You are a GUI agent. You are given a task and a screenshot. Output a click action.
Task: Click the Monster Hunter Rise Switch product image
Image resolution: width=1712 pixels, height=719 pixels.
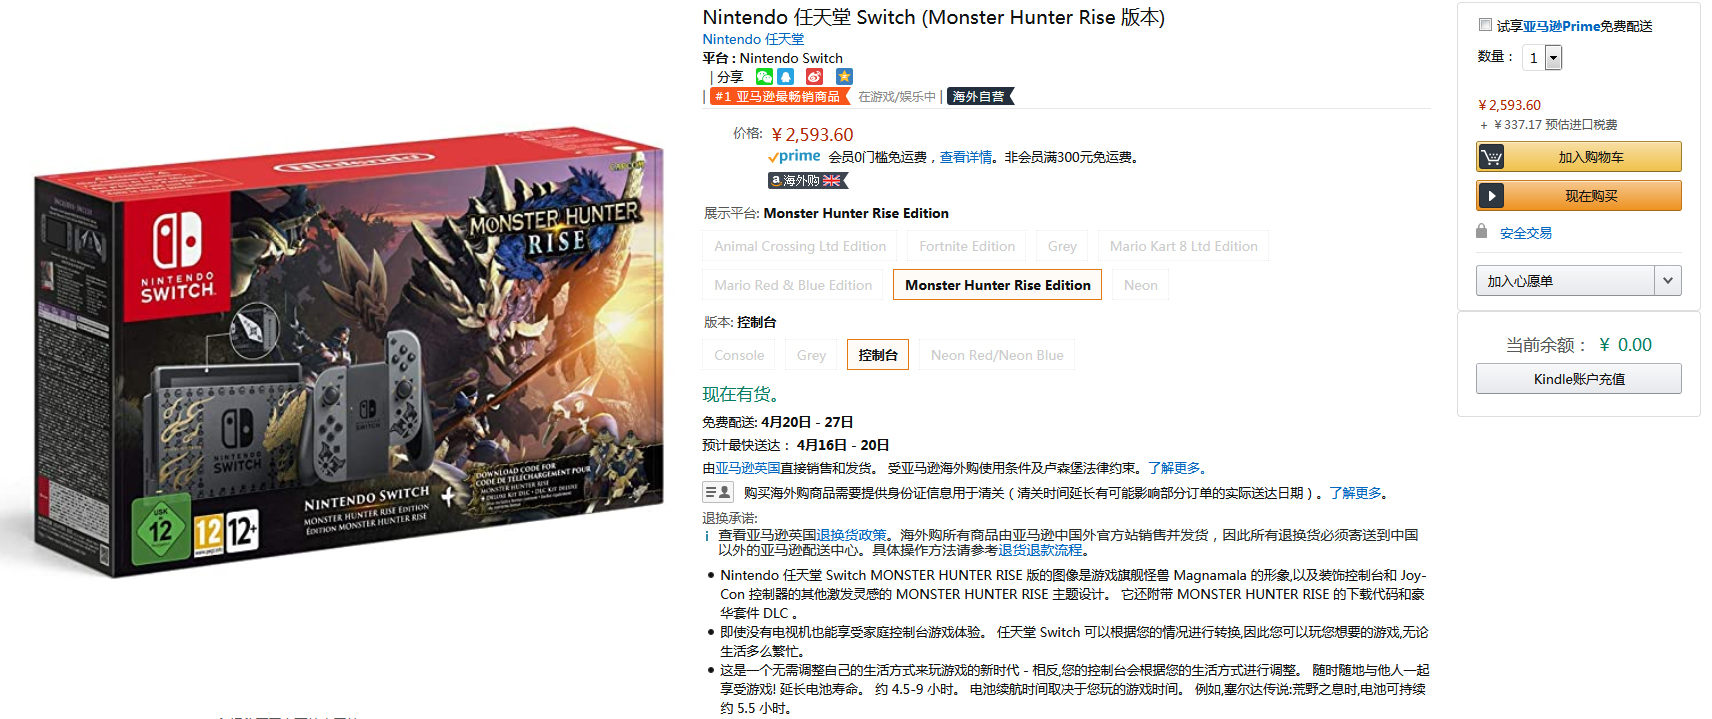348,352
